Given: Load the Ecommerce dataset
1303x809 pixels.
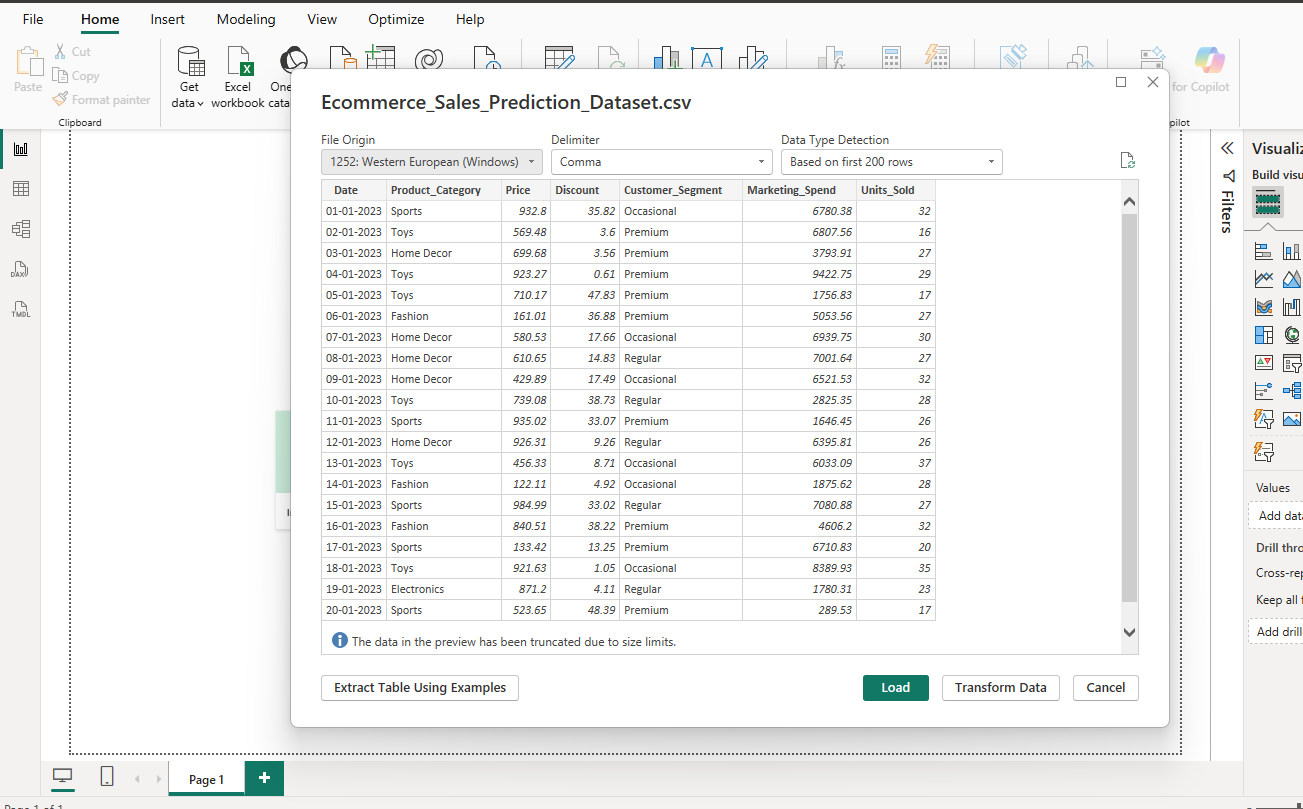Looking at the screenshot, I should (895, 687).
